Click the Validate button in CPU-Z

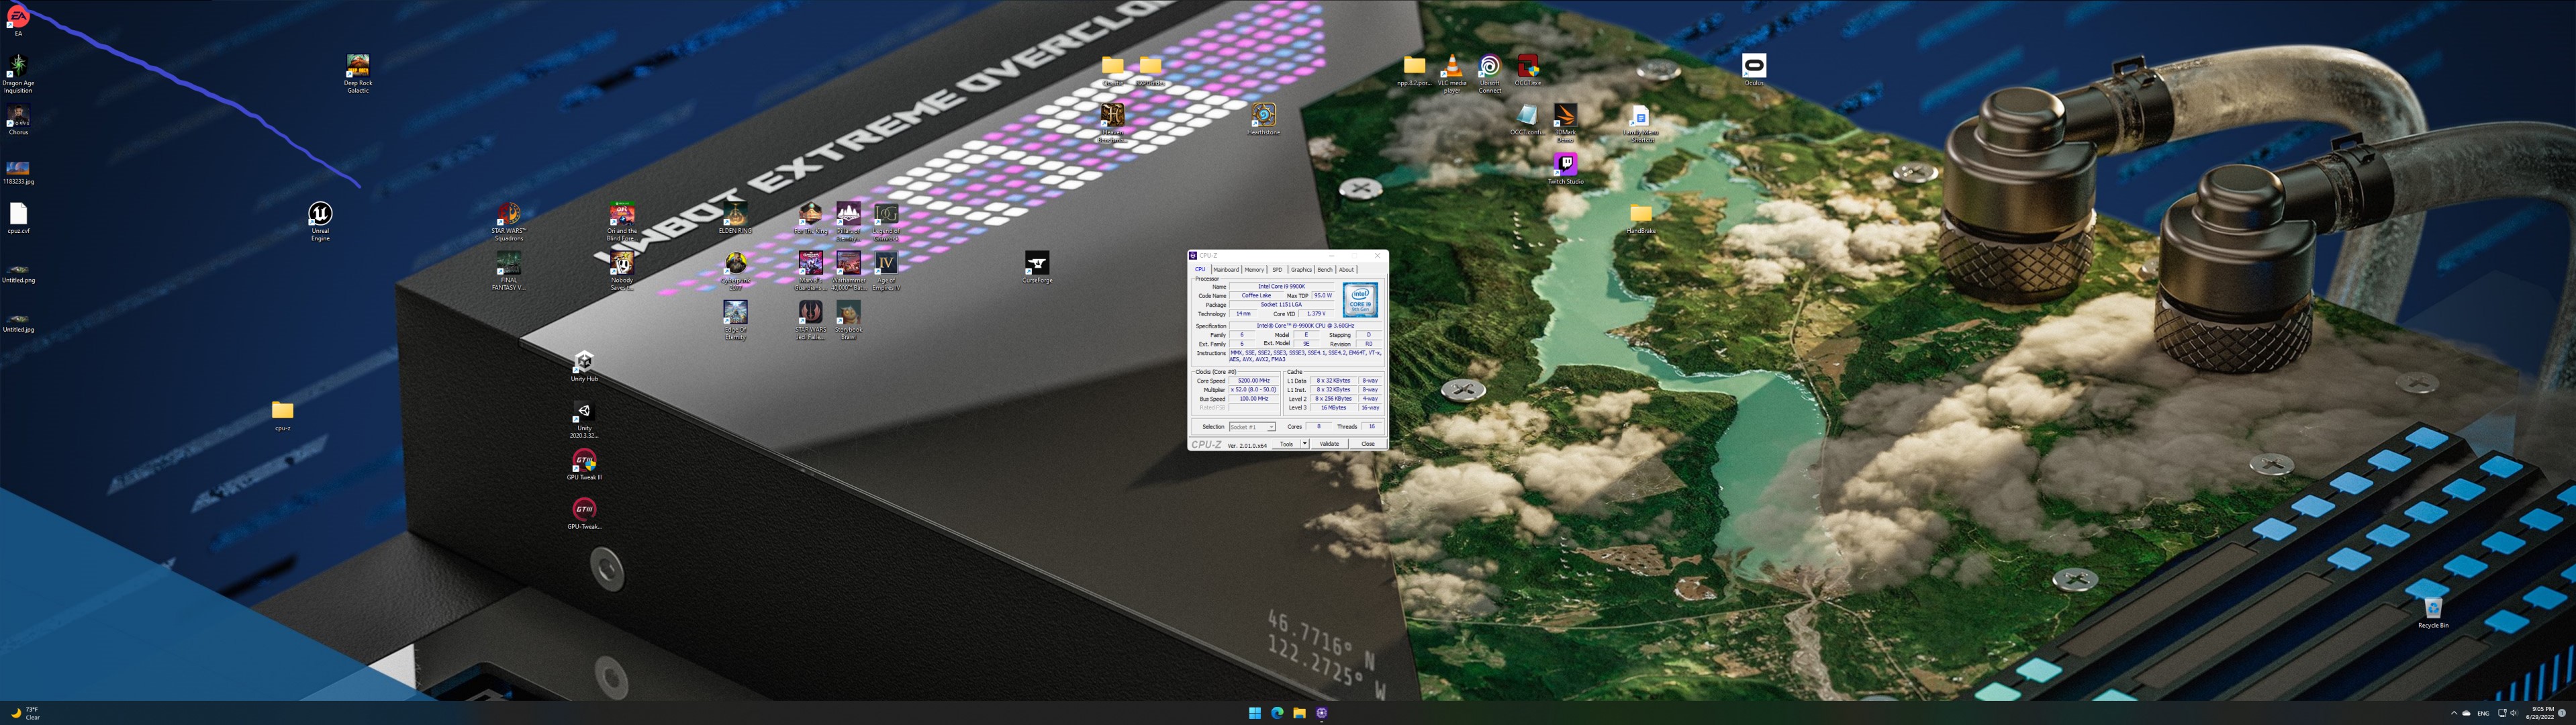(1329, 444)
